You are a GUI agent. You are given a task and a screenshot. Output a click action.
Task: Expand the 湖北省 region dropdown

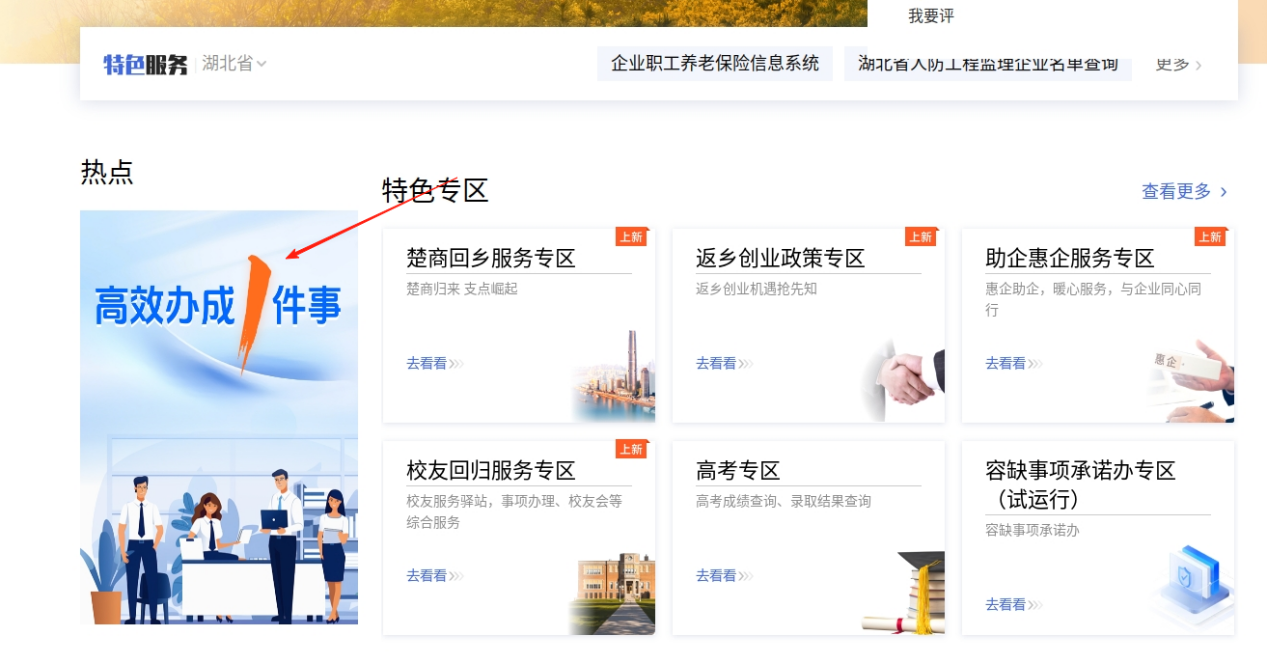234,64
